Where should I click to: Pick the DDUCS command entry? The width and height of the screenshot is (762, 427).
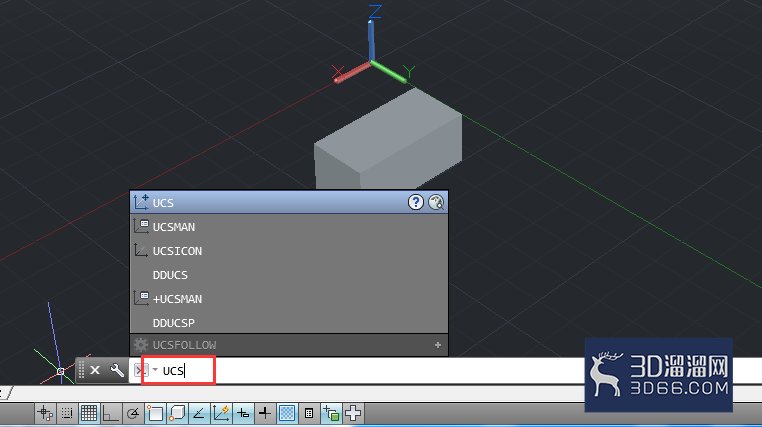pos(289,275)
